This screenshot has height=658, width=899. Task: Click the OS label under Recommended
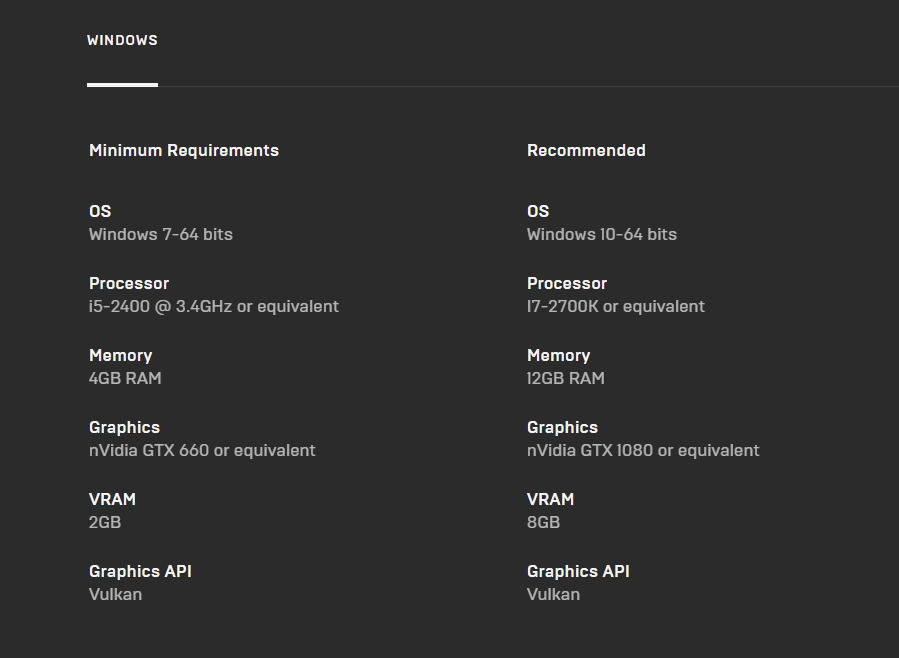tap(538, 211)
